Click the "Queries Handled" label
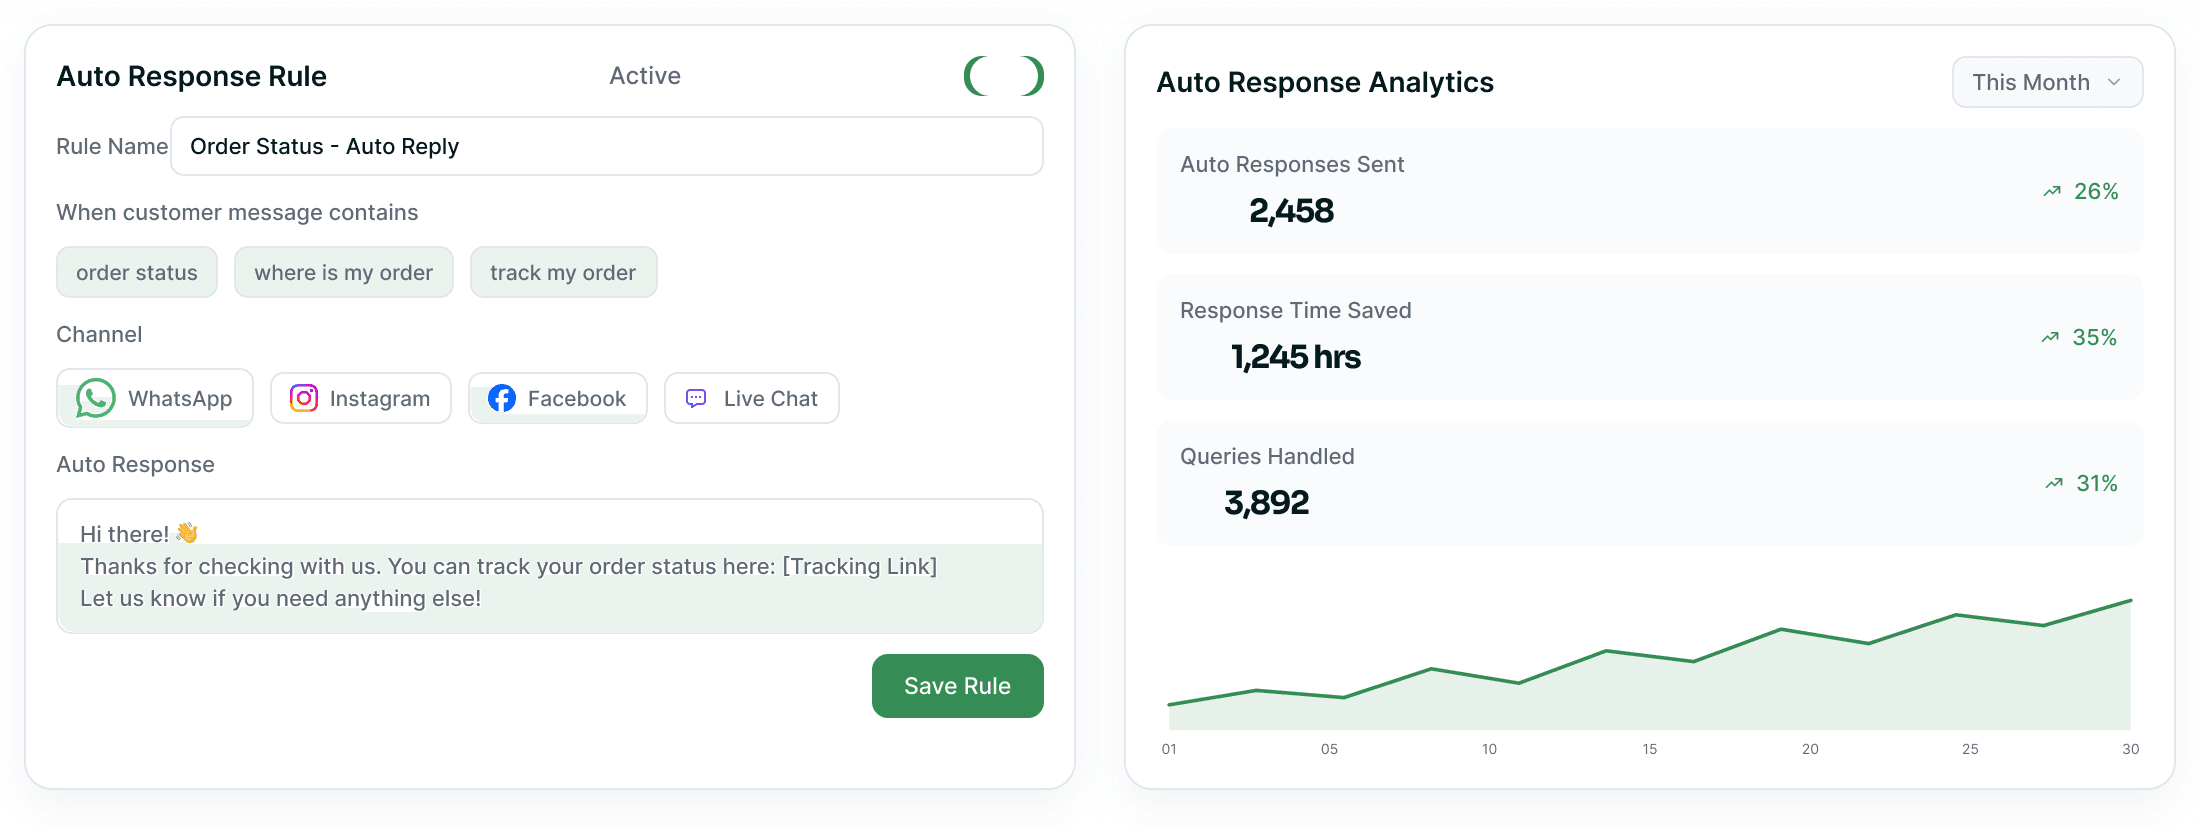This screenshot has width=2200, height=829. (1267, 457)
